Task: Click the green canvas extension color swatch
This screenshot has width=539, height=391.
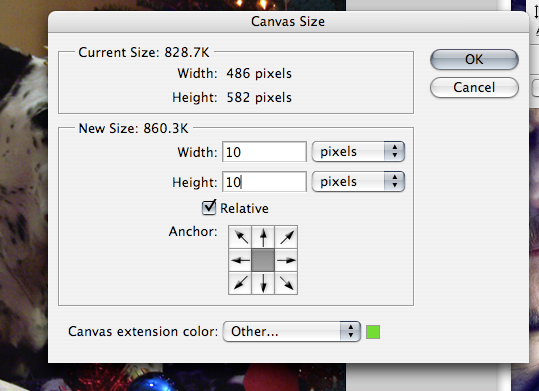Action: (373, 332)
